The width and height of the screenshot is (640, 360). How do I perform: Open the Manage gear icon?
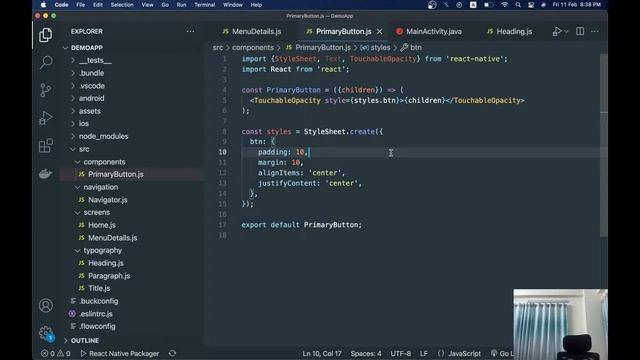pos(46,333)
